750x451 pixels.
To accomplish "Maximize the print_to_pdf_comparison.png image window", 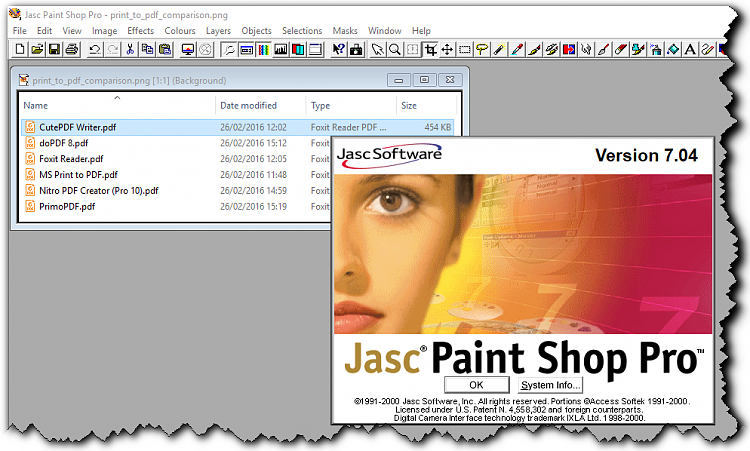I will [424, 80].
